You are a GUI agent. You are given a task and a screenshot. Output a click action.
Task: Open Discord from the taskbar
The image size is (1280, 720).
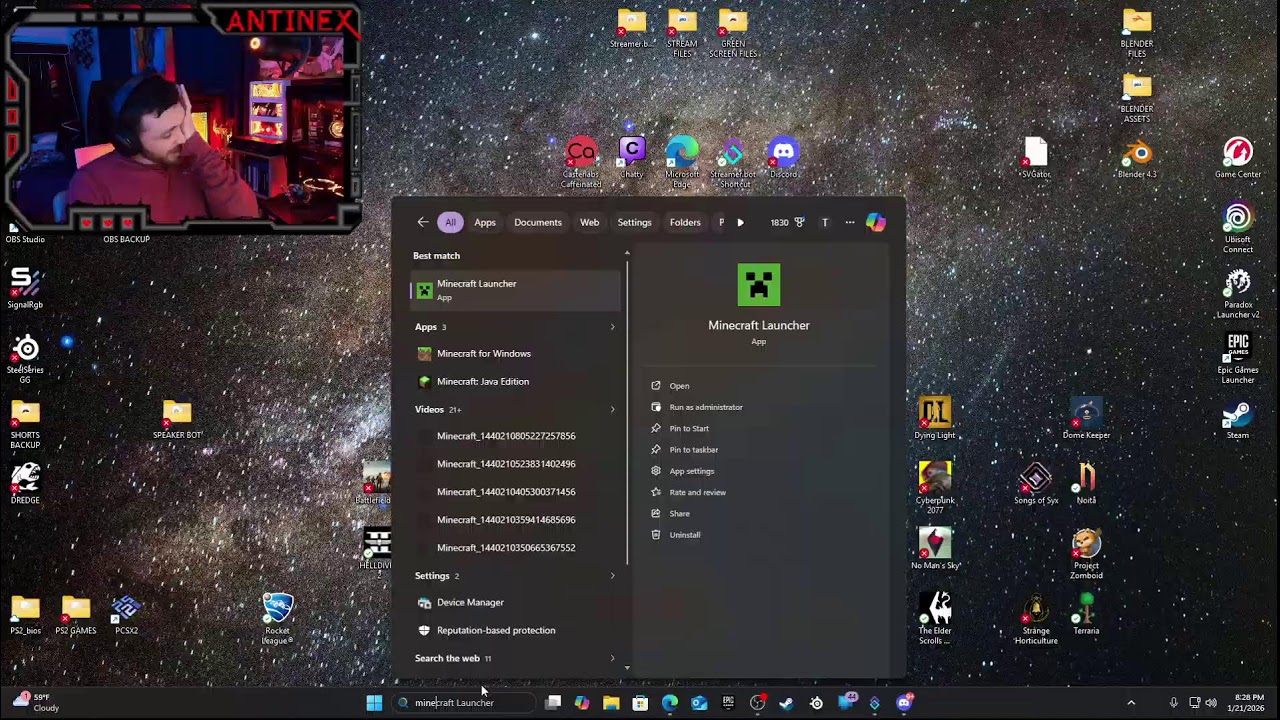904,703
